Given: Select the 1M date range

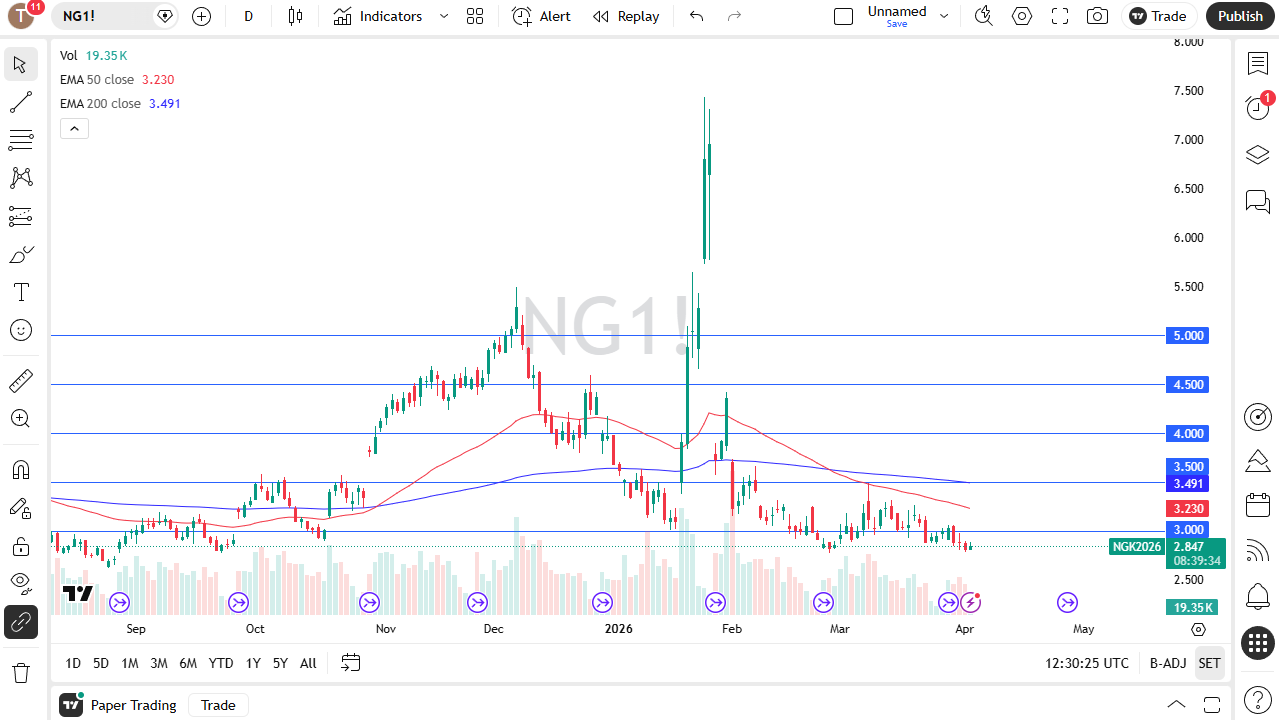Looking at the screenshot, I should tap(130, 663).
